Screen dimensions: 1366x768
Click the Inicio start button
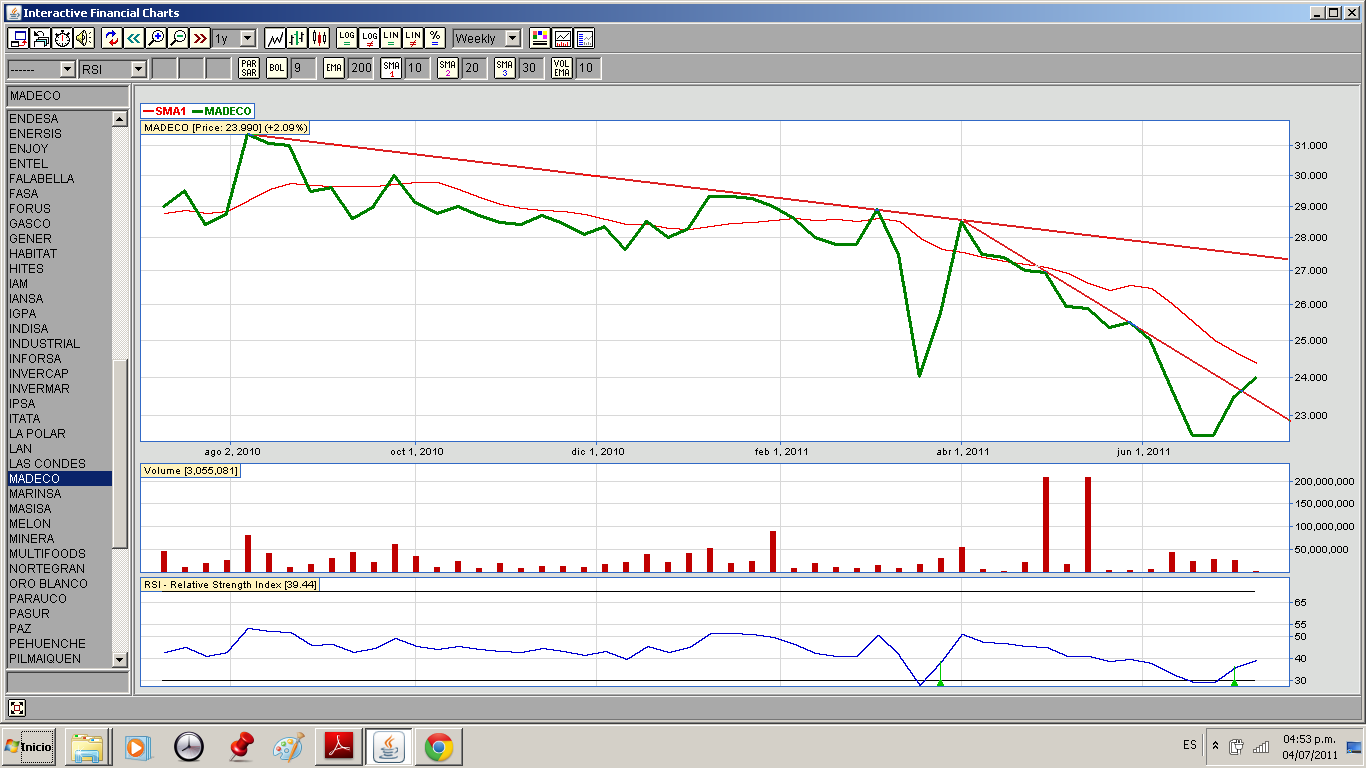coord(29,746)
